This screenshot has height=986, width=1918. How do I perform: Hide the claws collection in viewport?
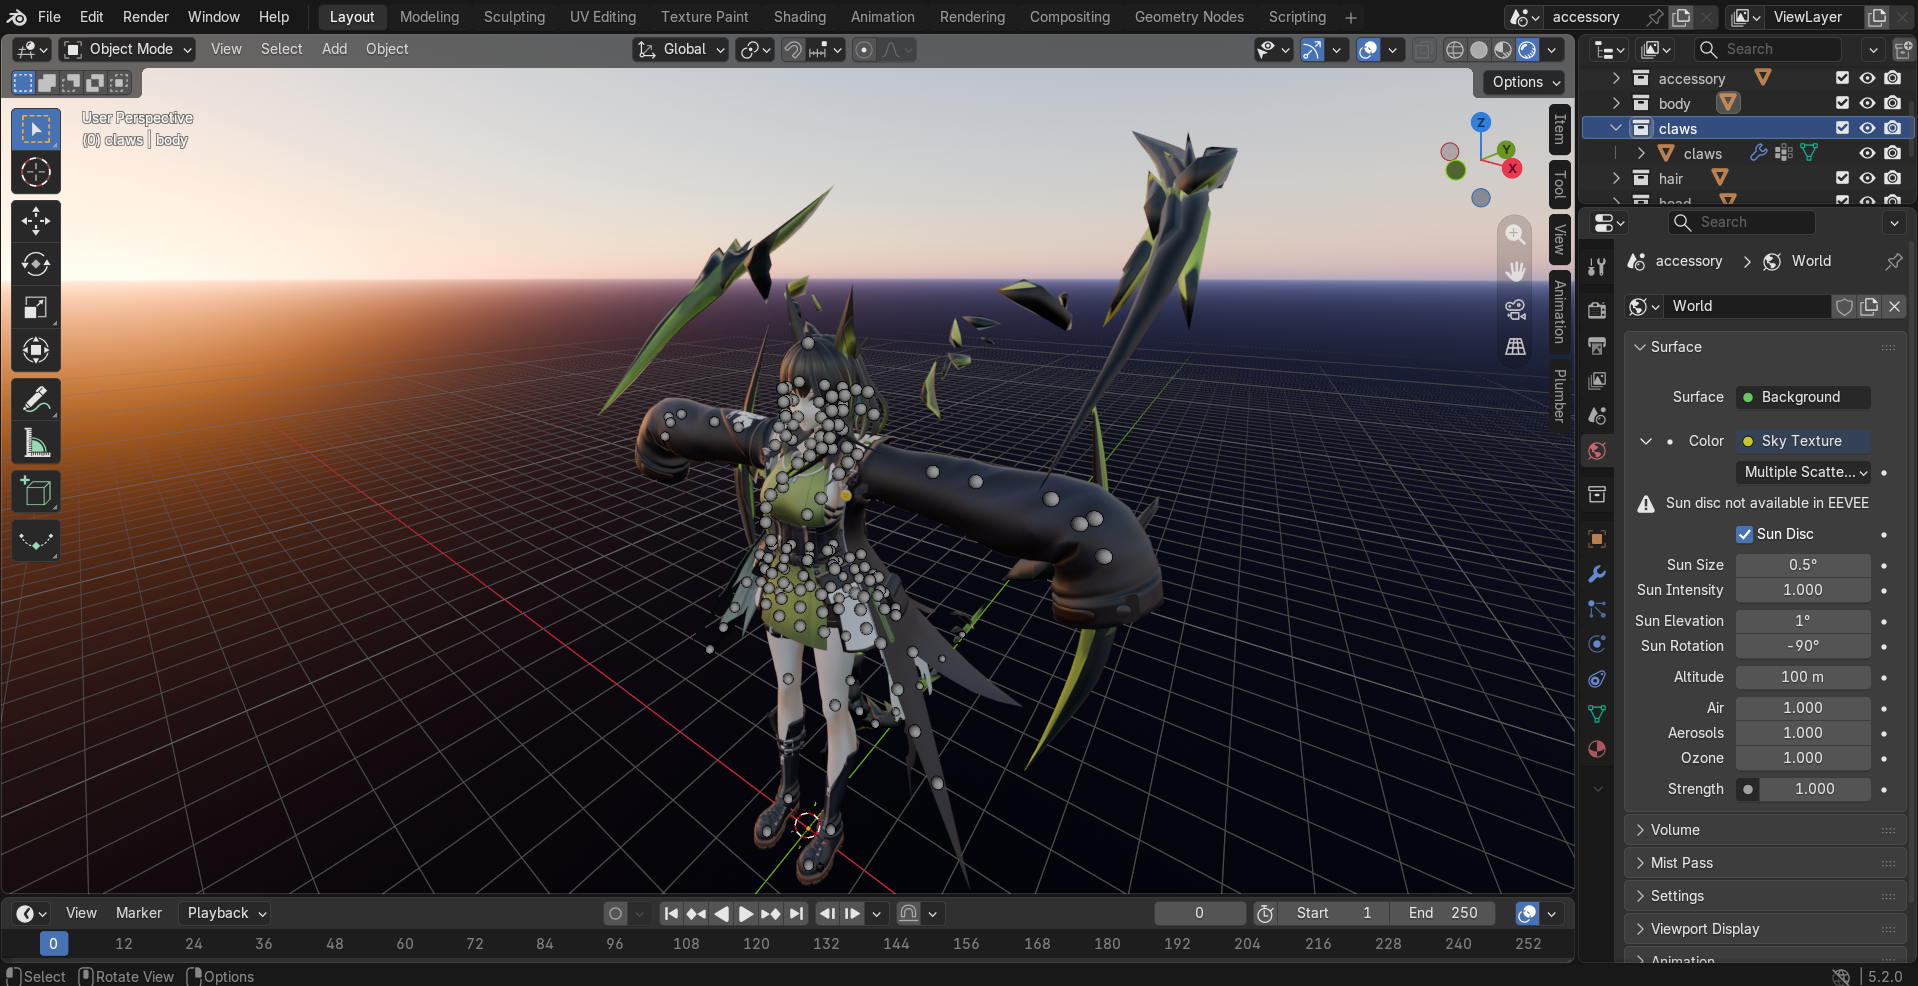1867,128
